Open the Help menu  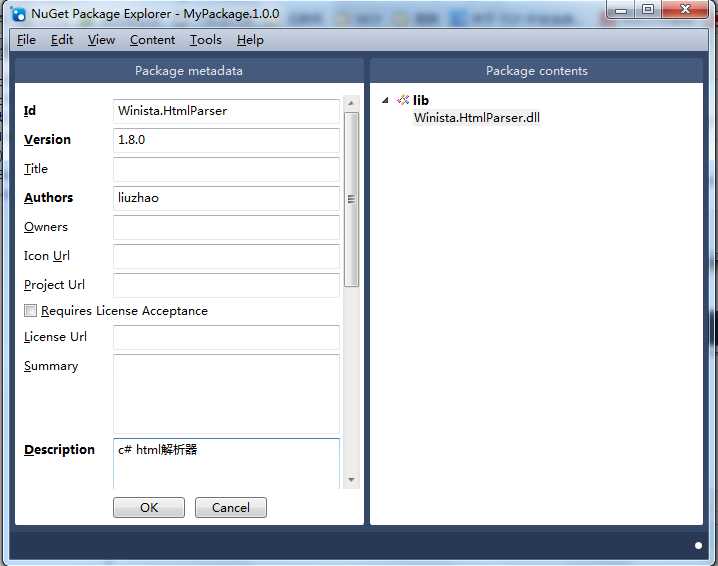pyautogui.click(x=250, y=40)
